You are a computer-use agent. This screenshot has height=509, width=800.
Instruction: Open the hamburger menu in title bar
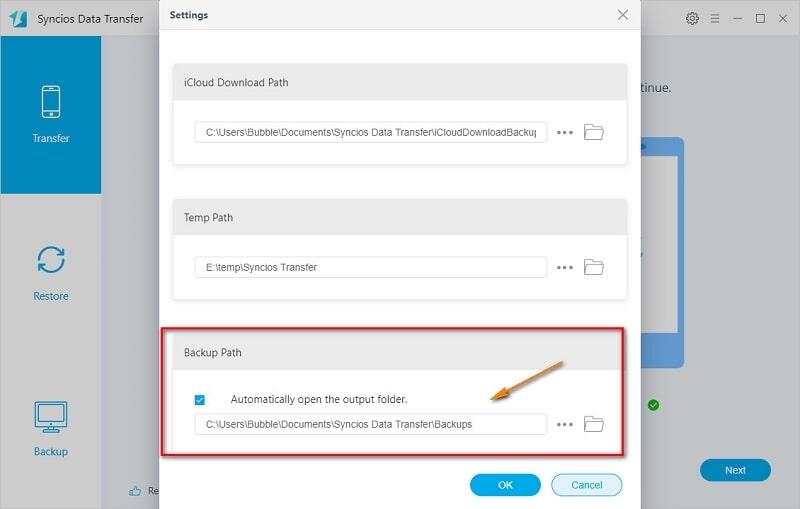click(715, 18)
